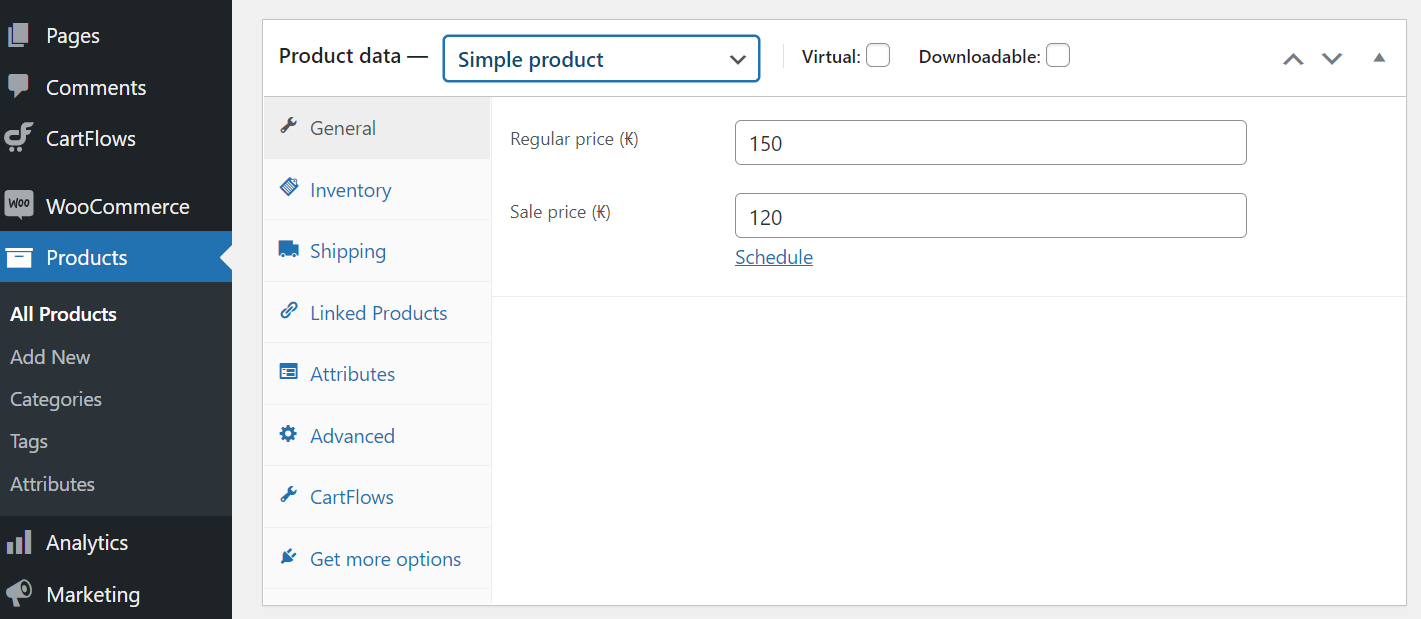Click the WooCommerce logo icon
This screenshot has width=1421, height=619.
tap(18, 206)
